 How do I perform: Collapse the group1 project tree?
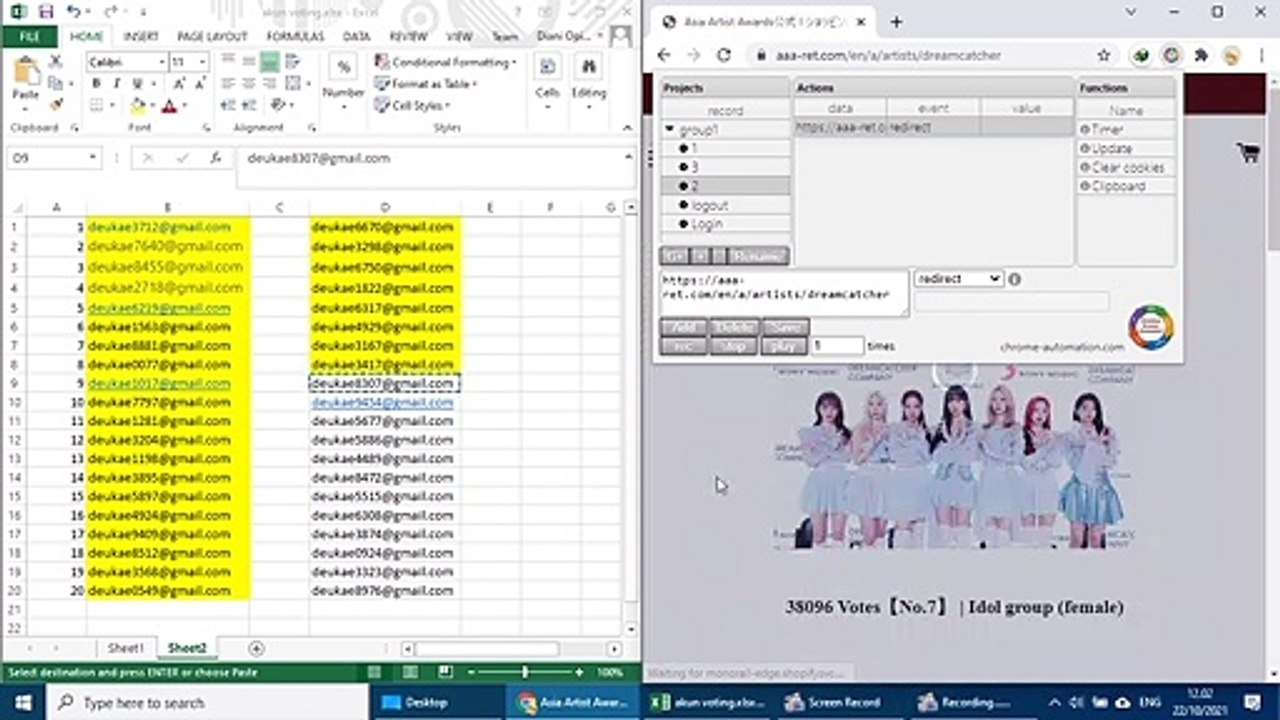point(670,129)
